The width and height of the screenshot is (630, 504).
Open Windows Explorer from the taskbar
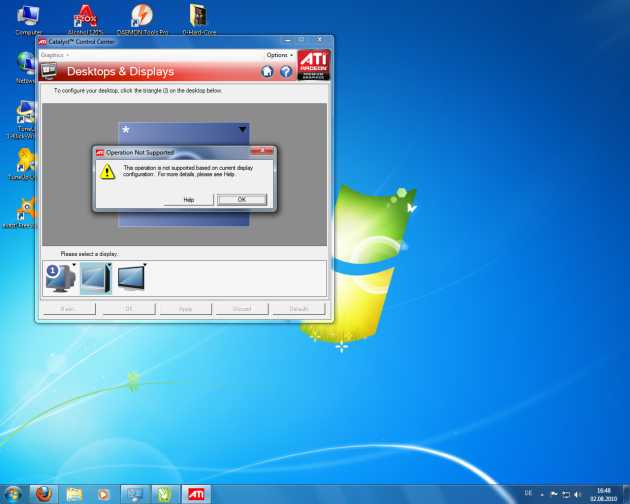point(74,494)
